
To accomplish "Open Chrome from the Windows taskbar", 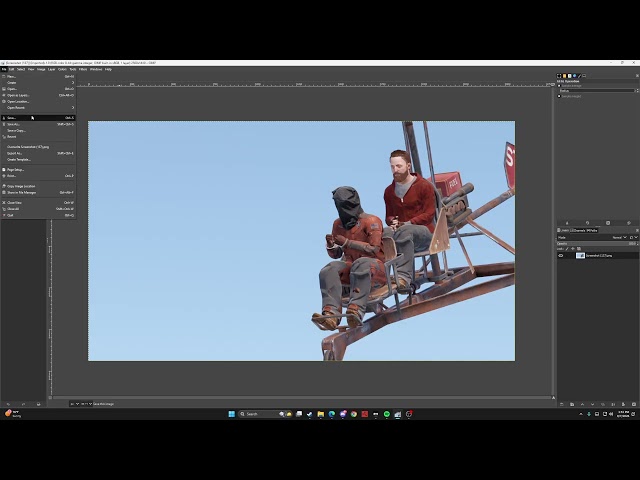I will coord(353,414).
